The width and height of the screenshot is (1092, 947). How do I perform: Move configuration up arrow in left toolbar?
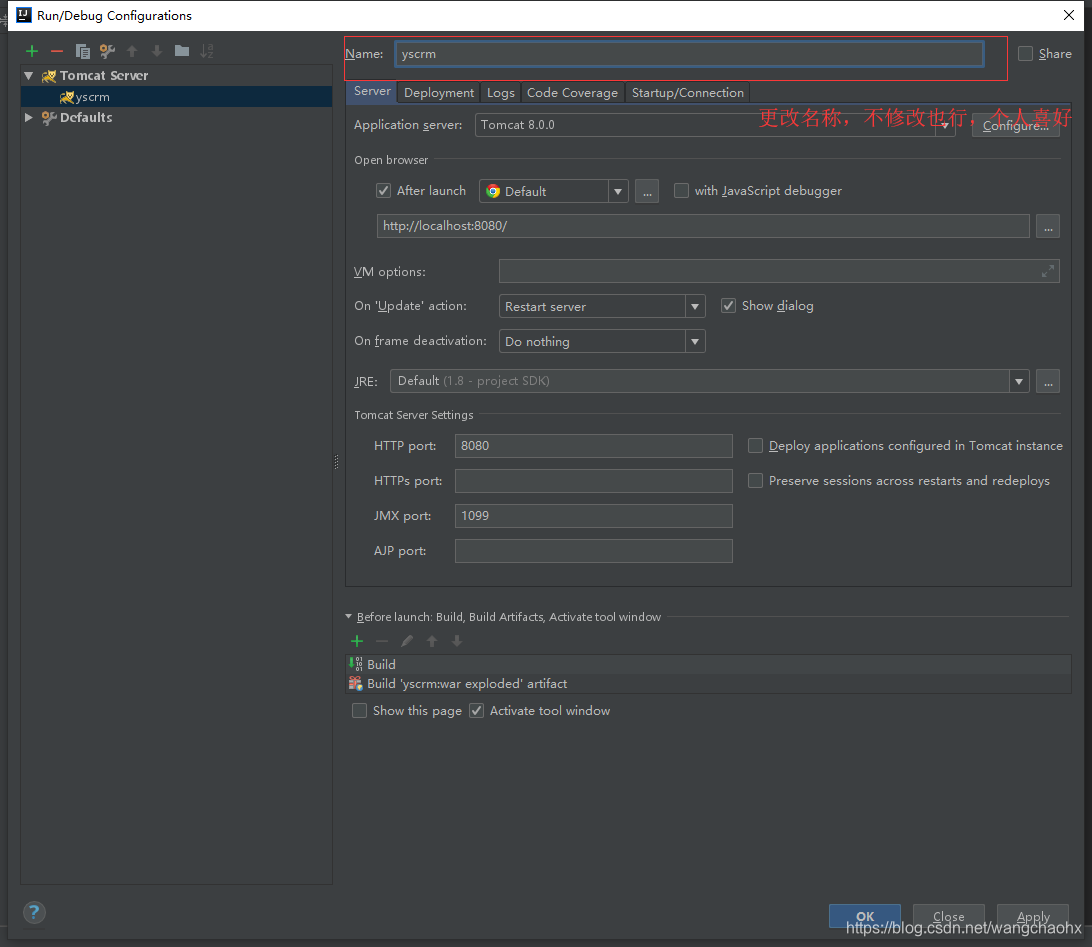132,51
